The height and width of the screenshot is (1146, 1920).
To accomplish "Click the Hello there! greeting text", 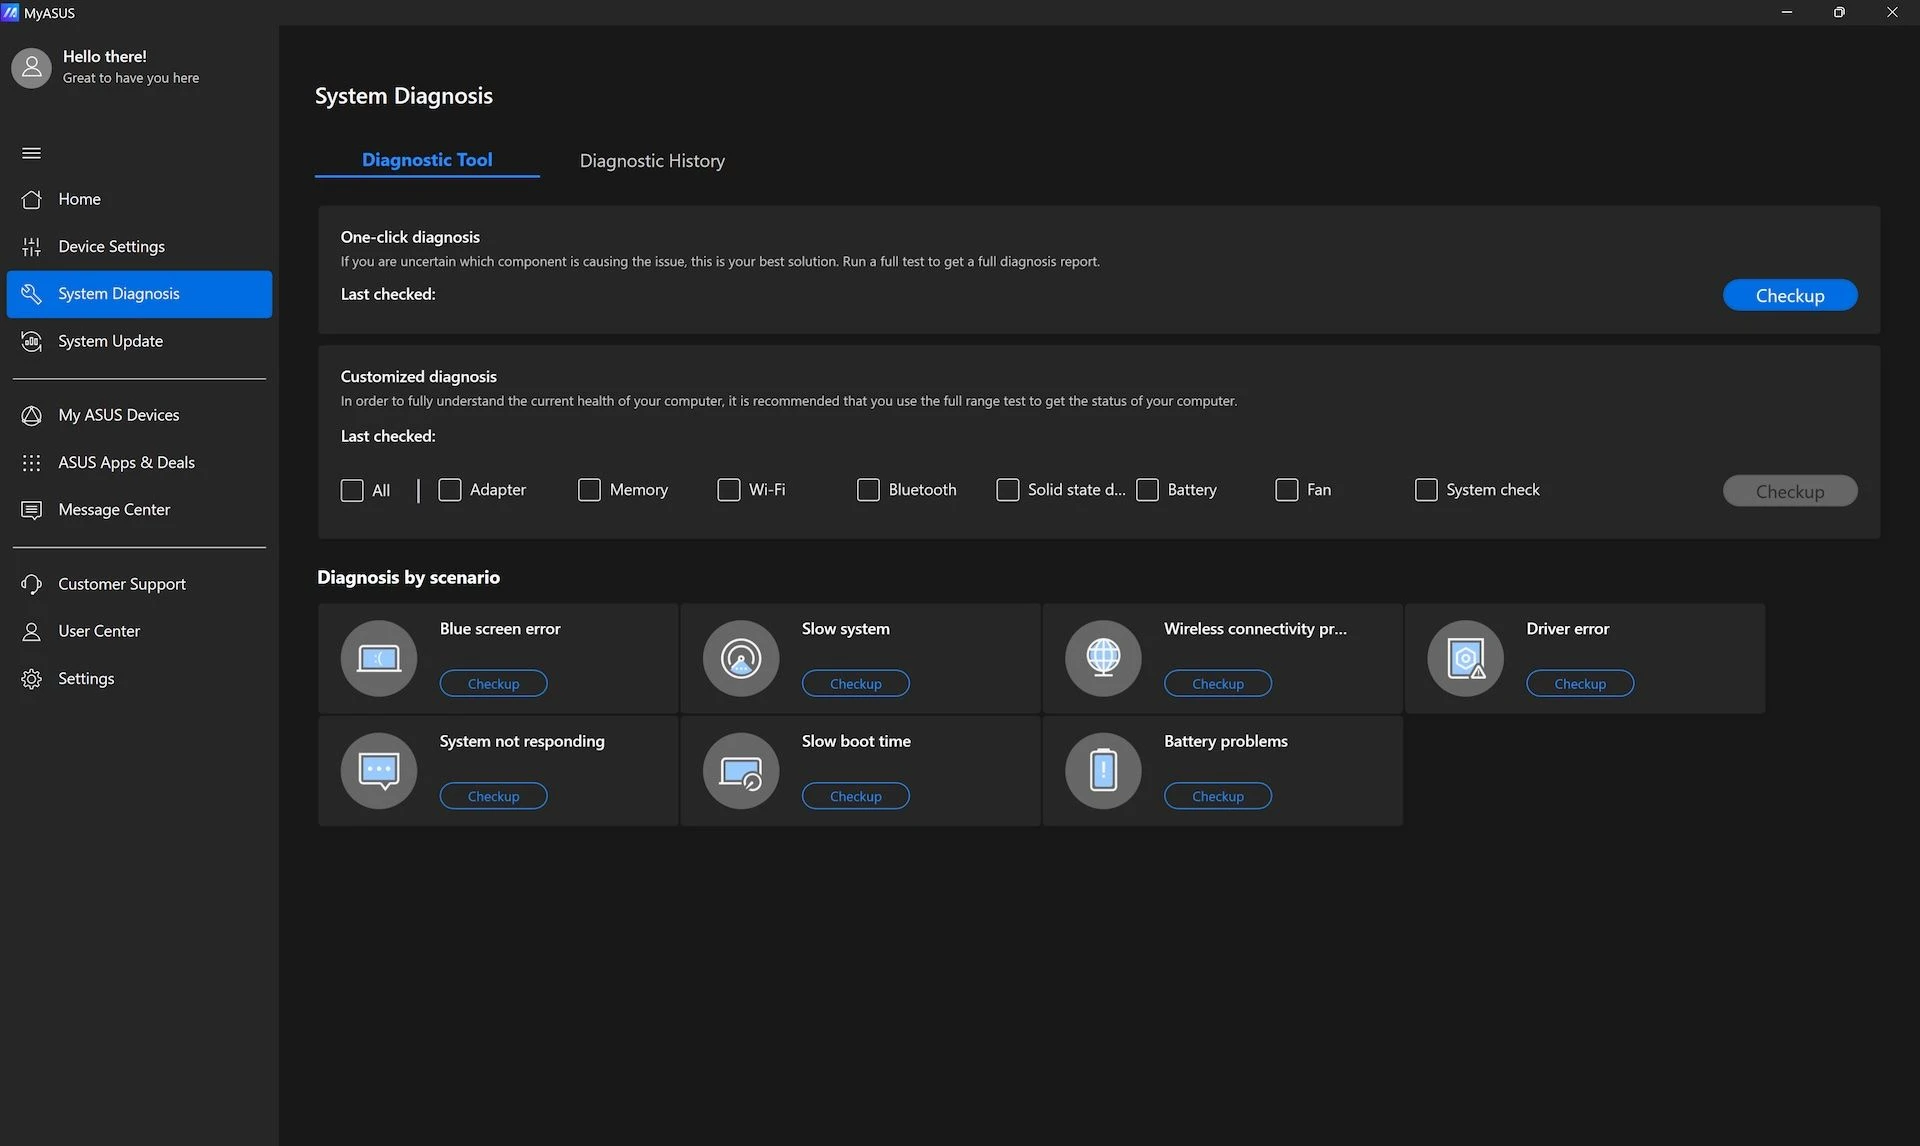I will [x=104, y=56].
